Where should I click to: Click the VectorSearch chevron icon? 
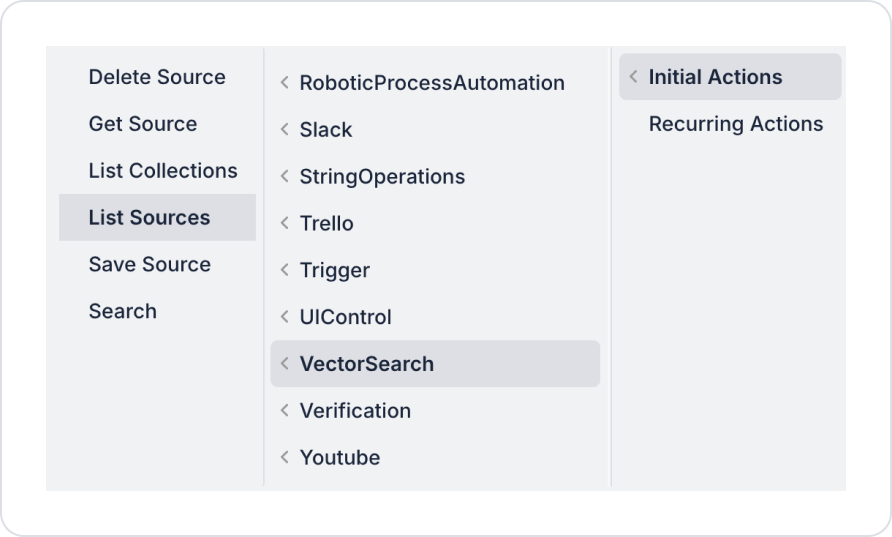point(285,364)
